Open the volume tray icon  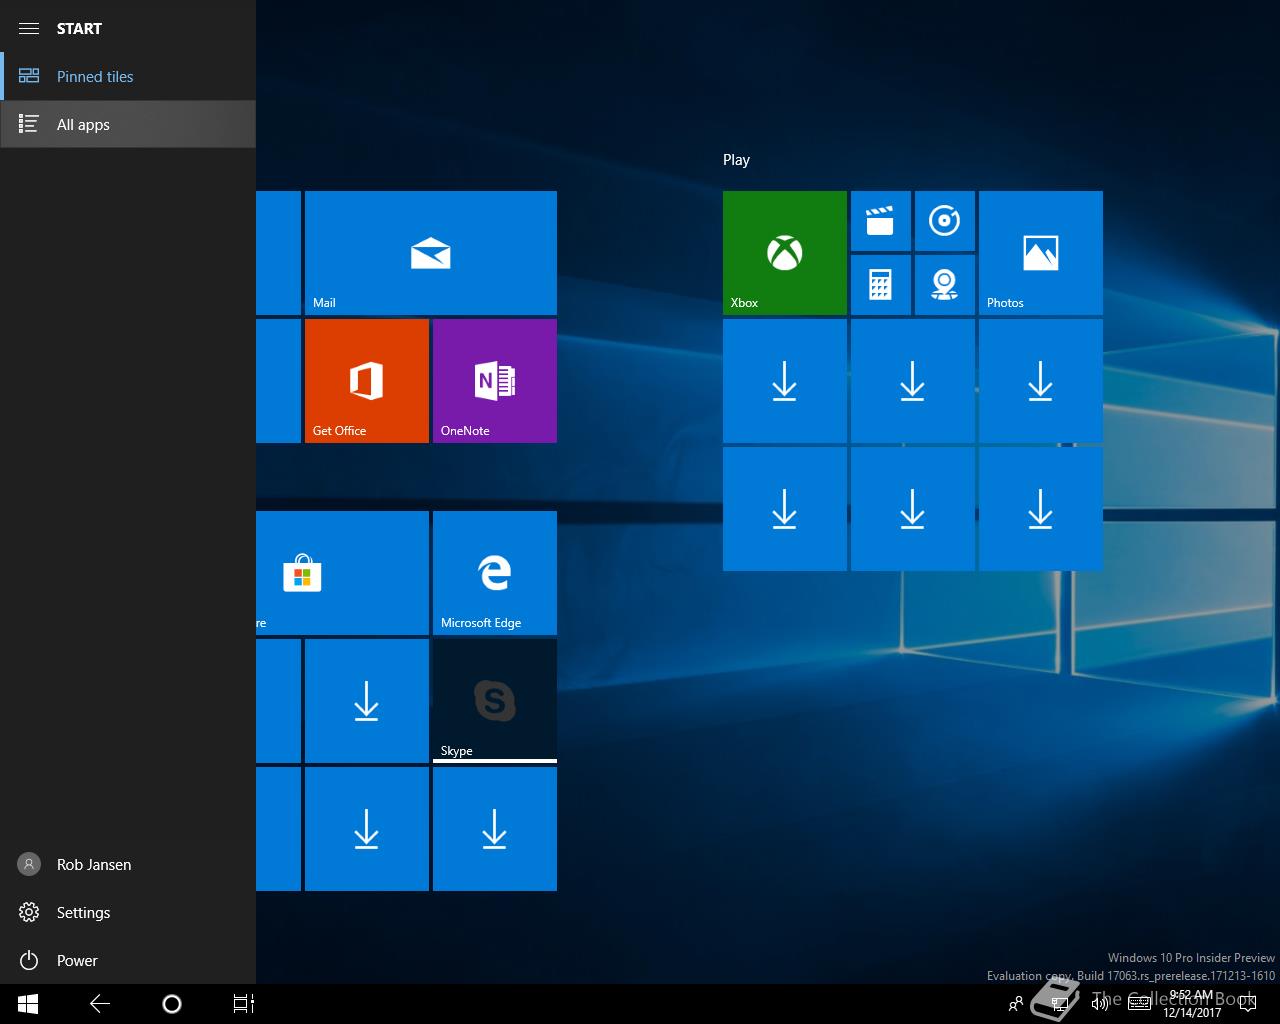tap(1100, 1004)
